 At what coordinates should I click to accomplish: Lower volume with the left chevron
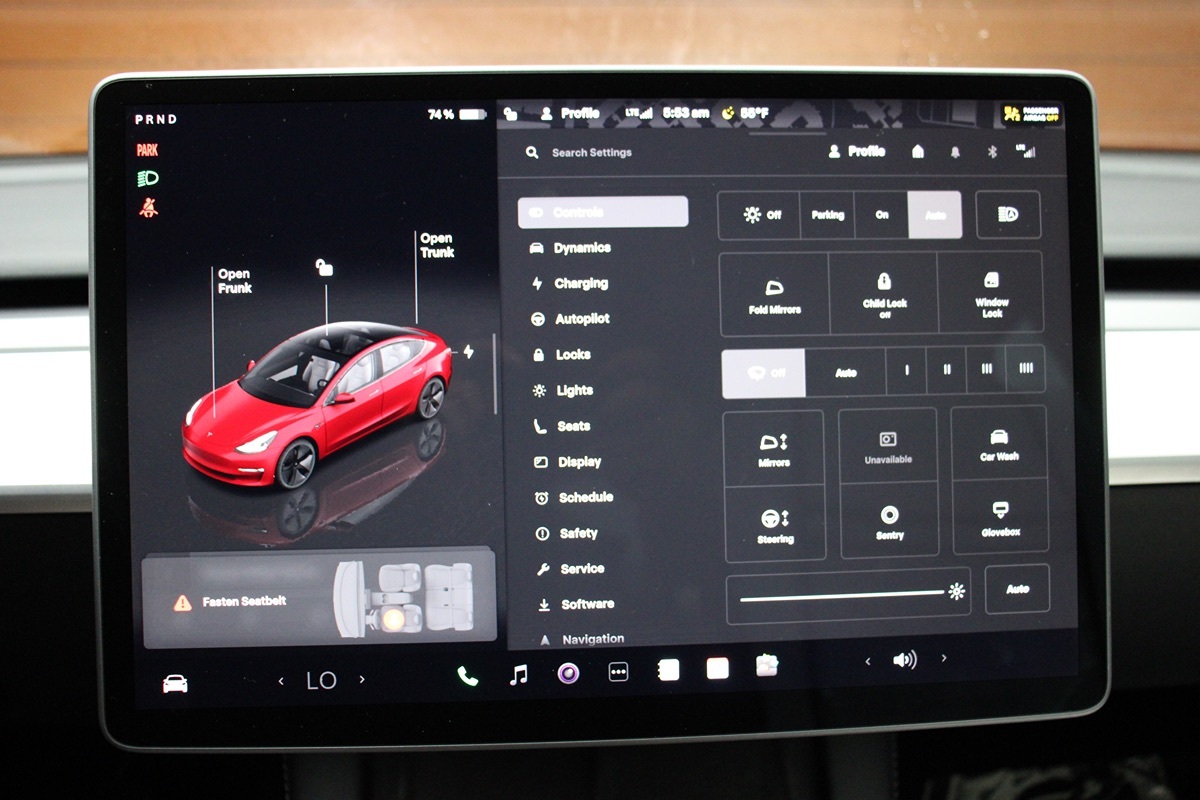867,661
